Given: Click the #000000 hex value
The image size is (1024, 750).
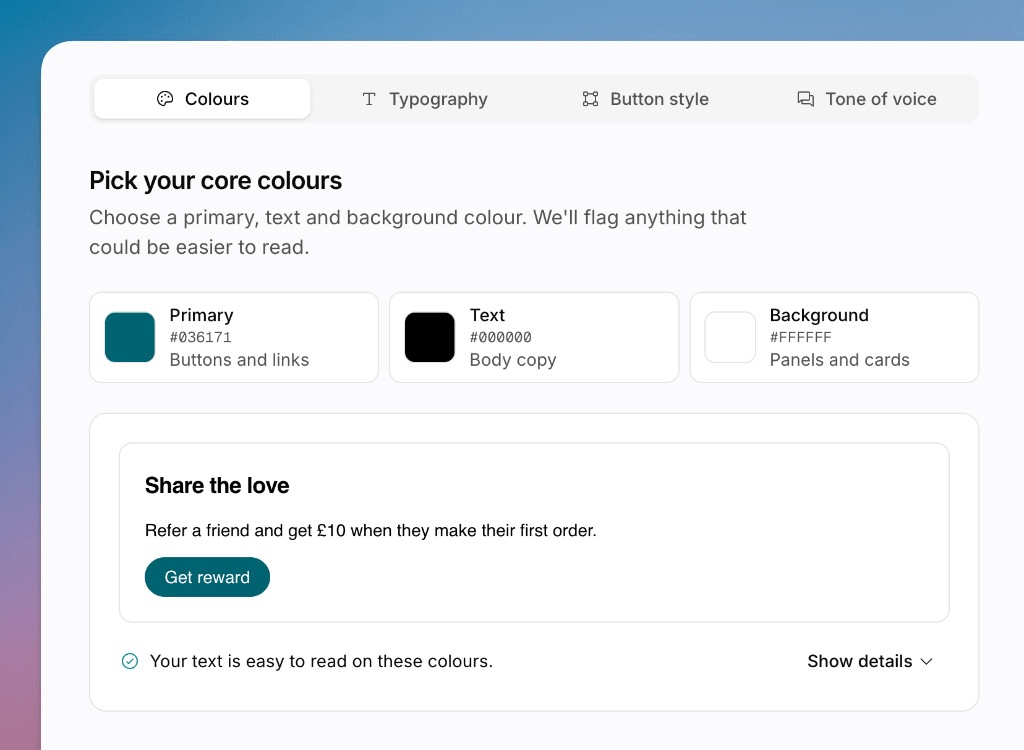Looking at the screenshot, I should [501, 337].
